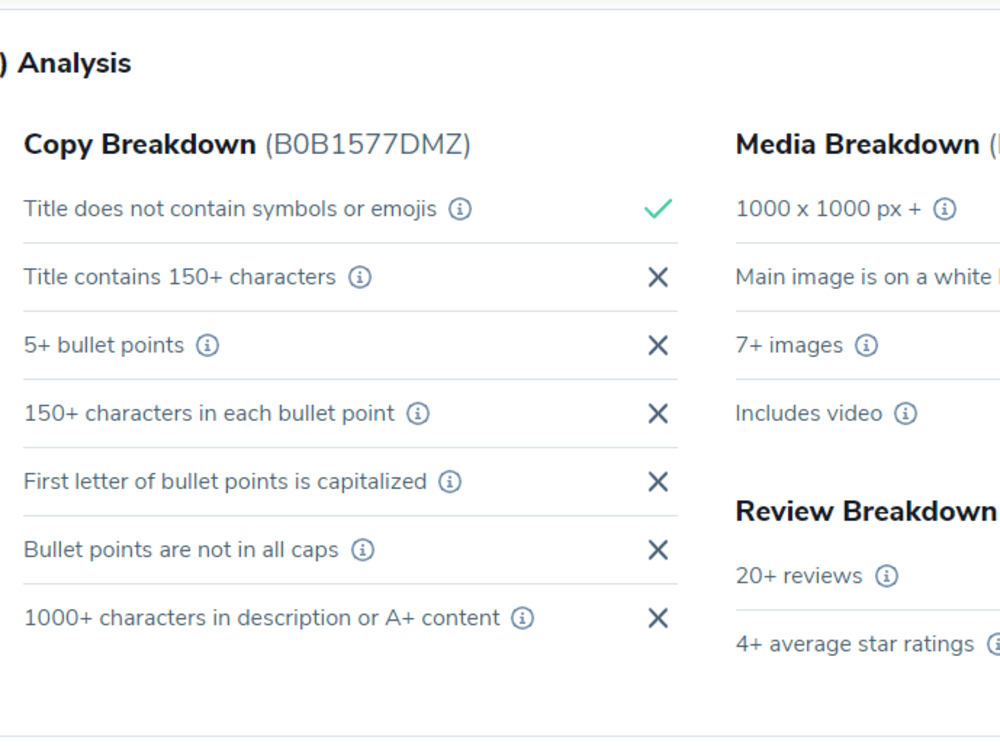Image resolution: width=1000 pixels, height=750 pixels.
Task: Select the Review Breakdown heading
Action: (x=866, y=511)
